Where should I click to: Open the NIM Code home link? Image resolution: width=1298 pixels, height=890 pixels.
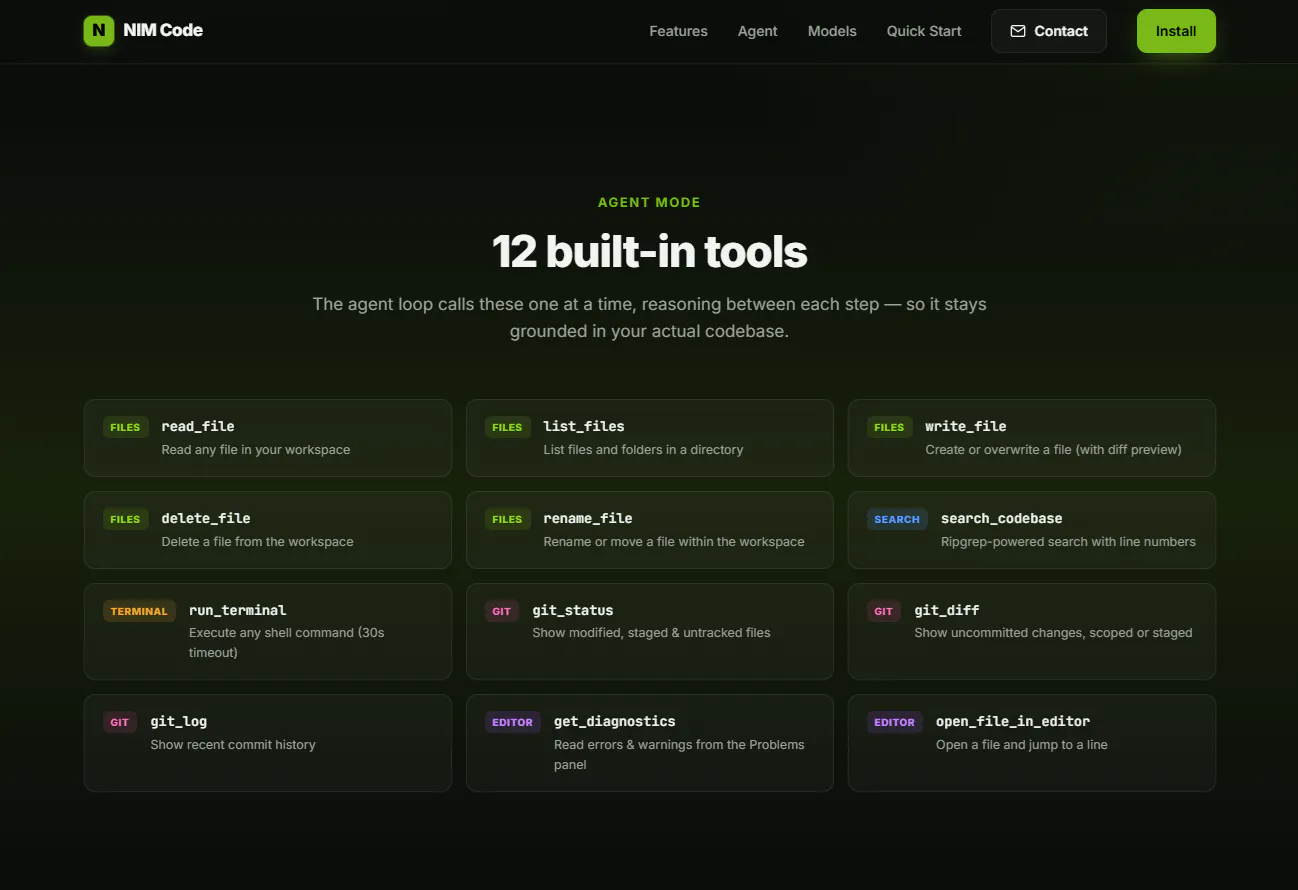(x=143, y=31)
